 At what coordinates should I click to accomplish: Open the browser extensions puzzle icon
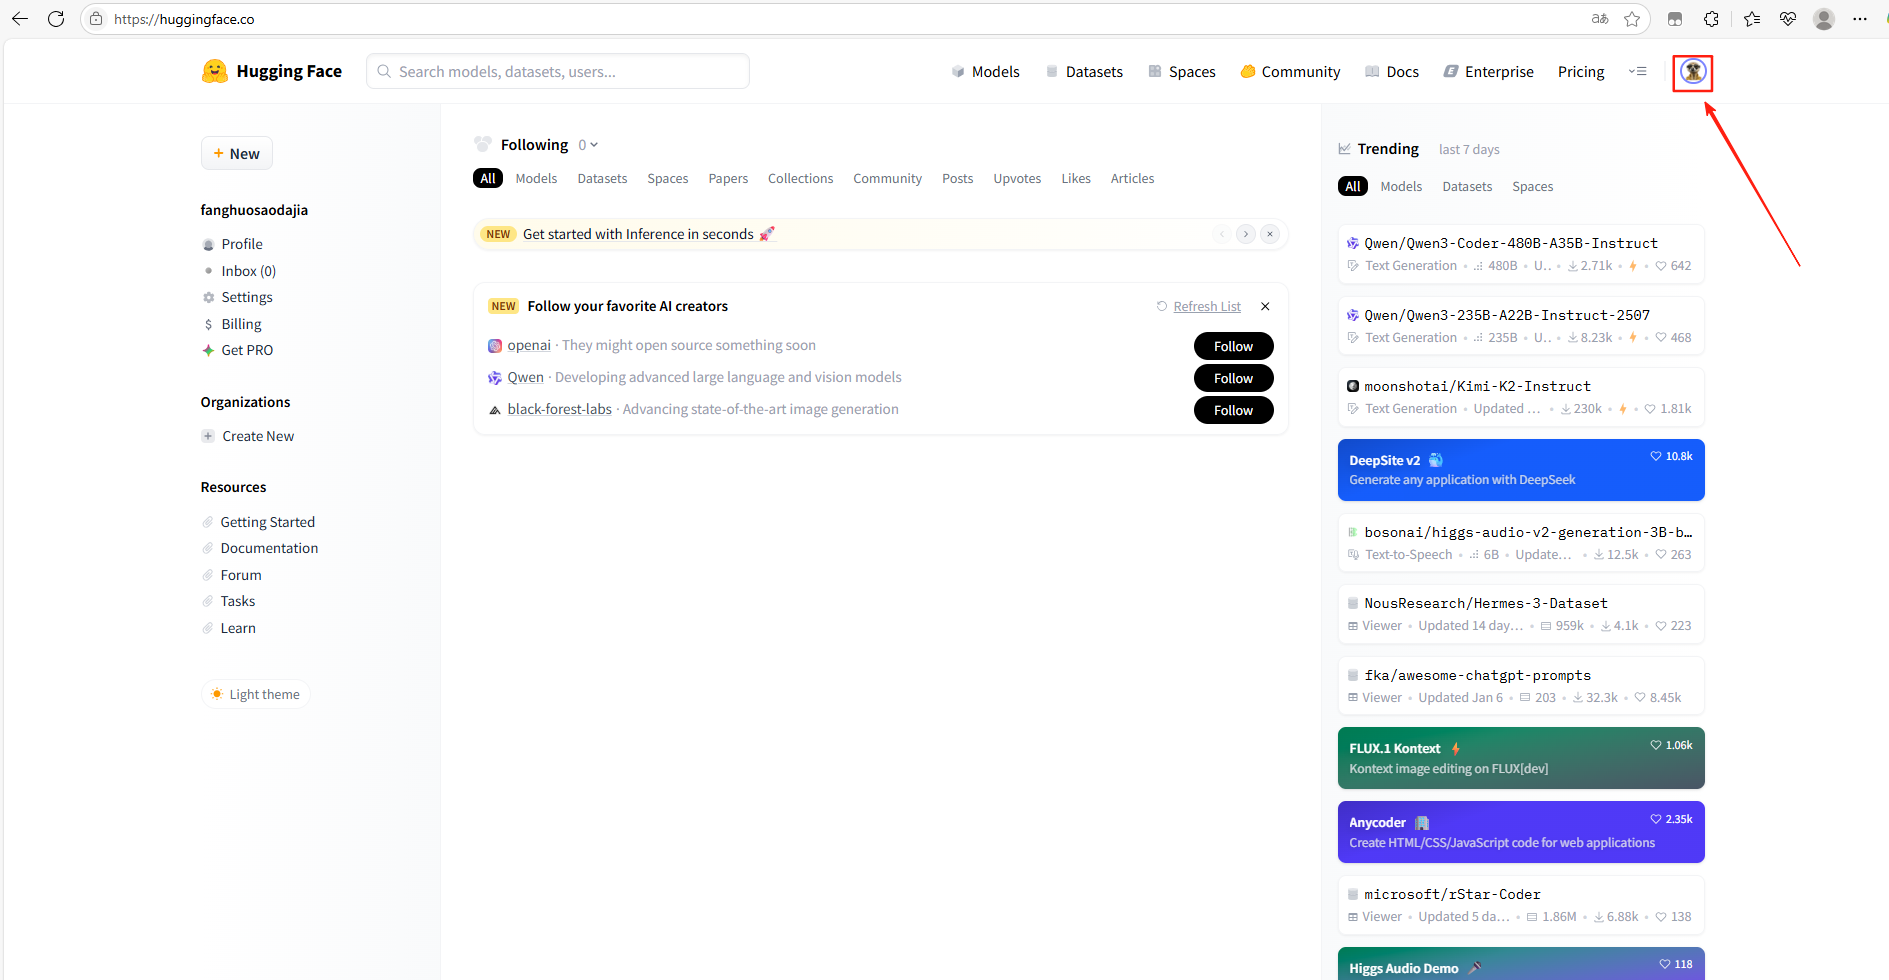1711,19
